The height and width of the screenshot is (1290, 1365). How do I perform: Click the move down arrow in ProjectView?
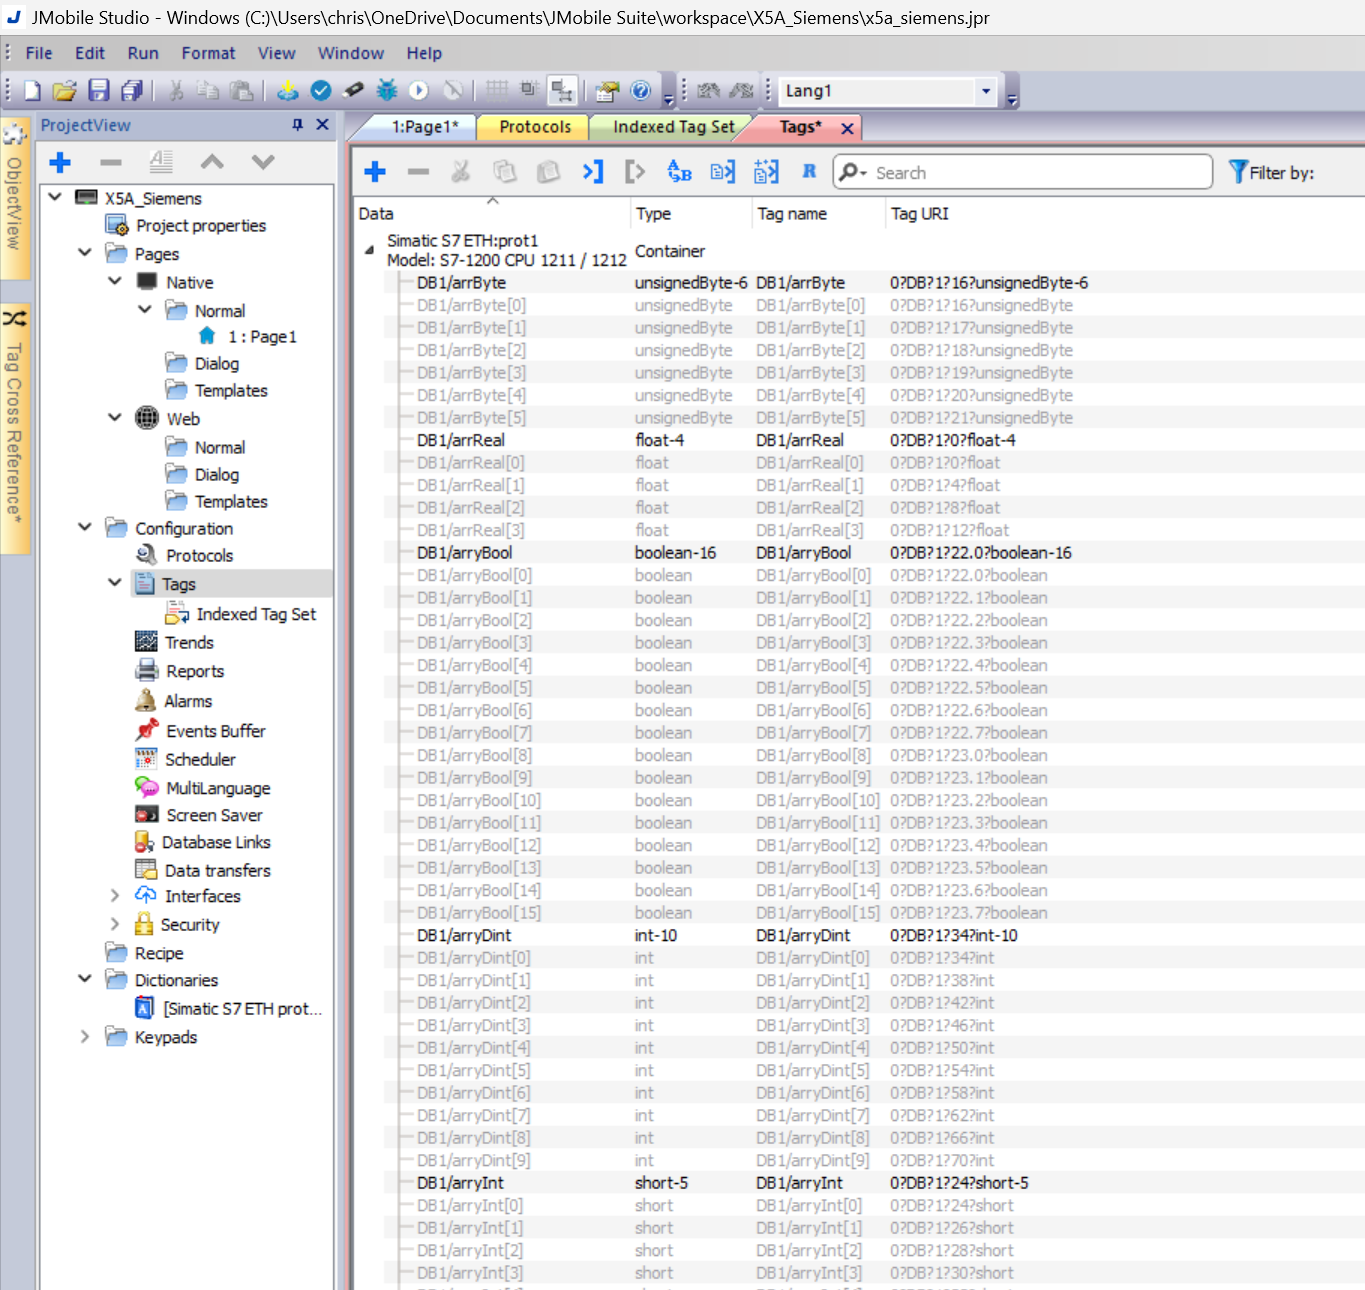click(263, 161)
